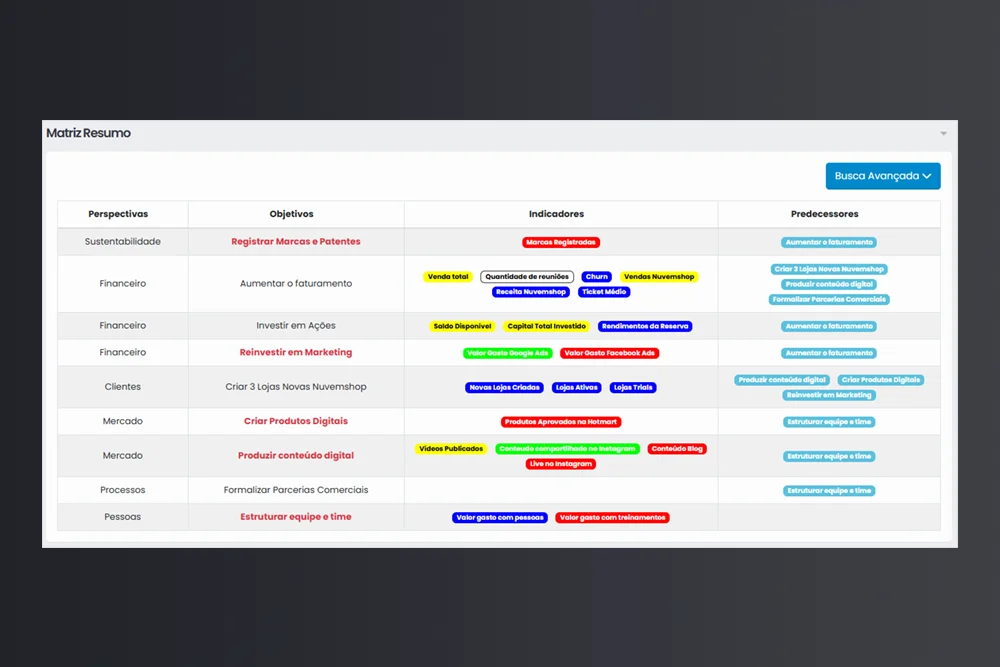Click the Matriz Resumo panel title
This screenshot has width=1000, height=667.
(88, 133)
